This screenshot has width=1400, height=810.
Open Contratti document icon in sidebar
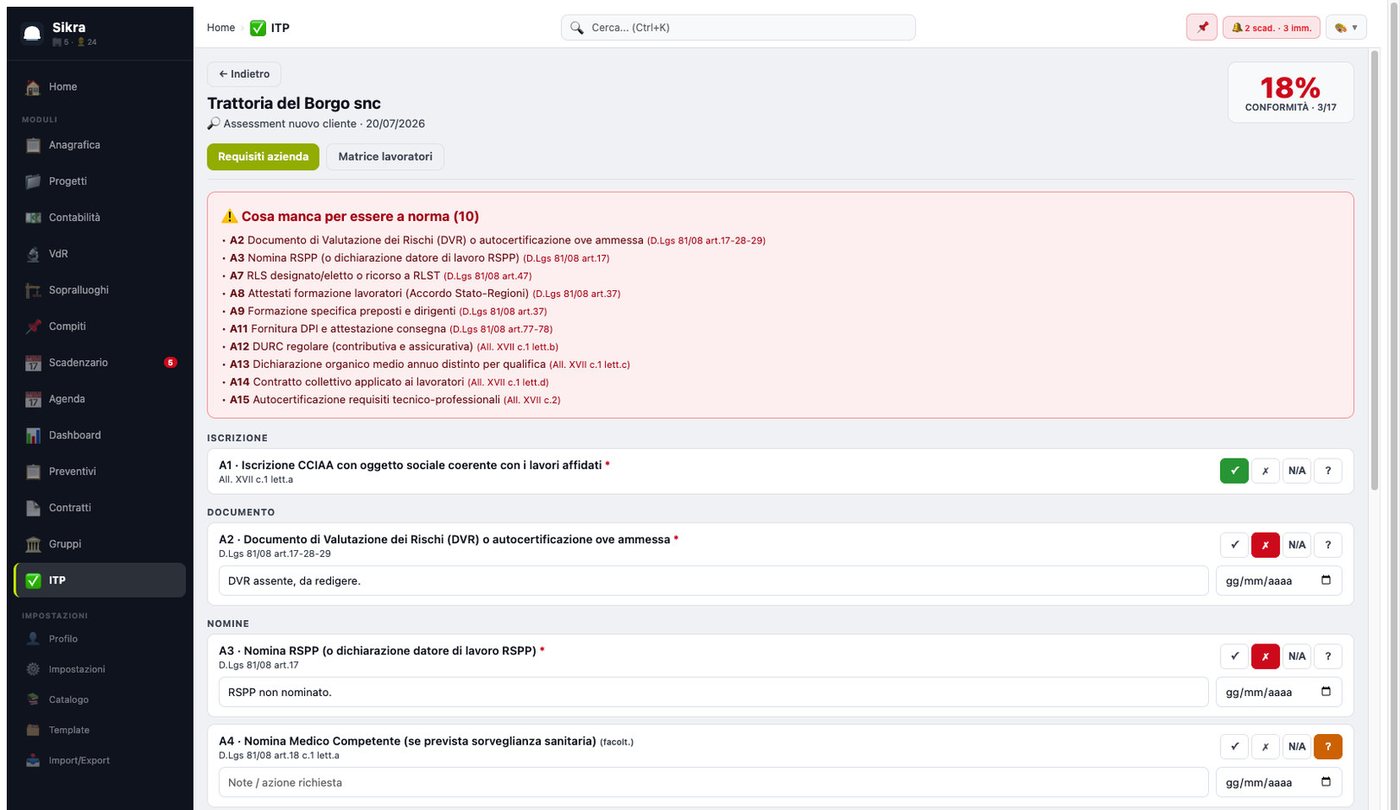[33, 508]
